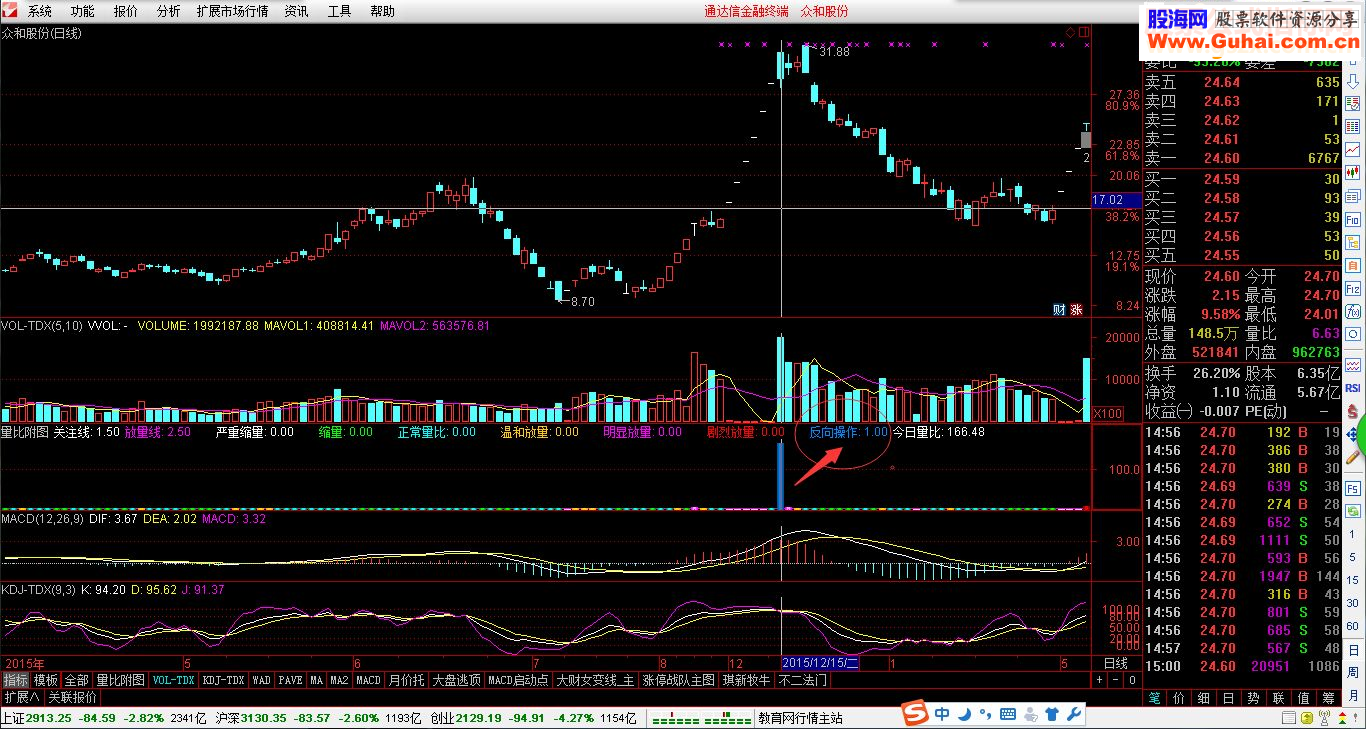Open the 功能 menu
Image resolution: width=1366 pixels, height=729 pixels.
point(83,11)
